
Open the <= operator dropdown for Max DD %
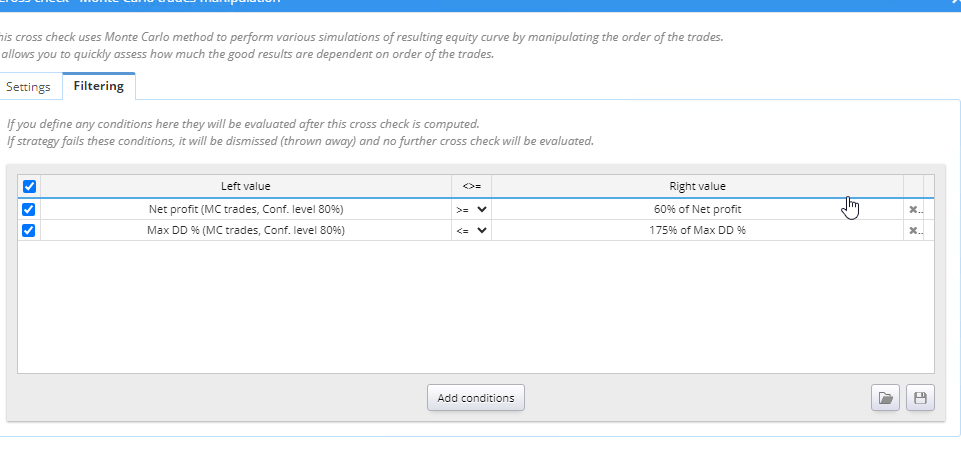(x=471, y=230)
